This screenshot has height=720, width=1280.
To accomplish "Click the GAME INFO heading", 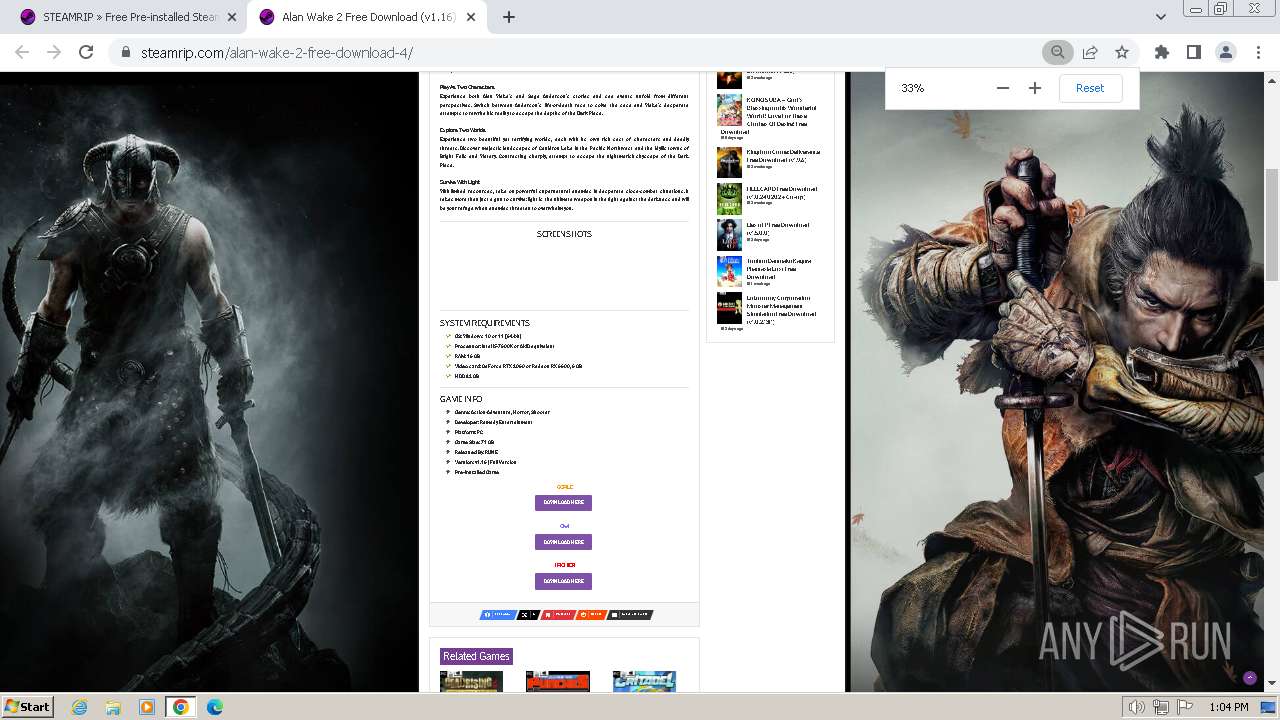I will click(461, 399).
